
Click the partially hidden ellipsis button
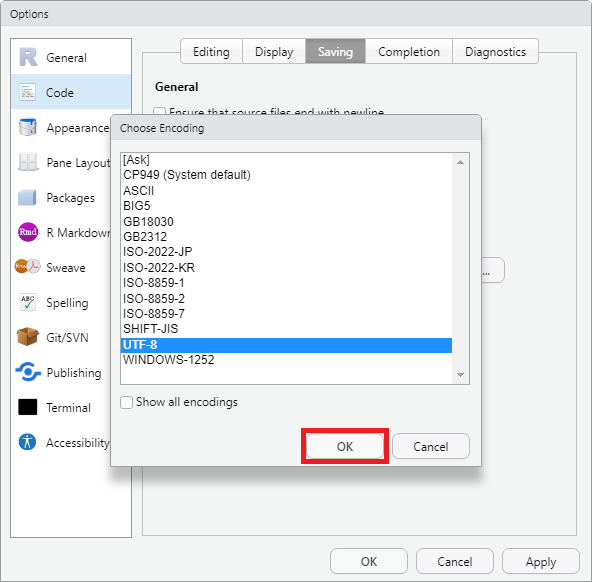tap(493, 270)
